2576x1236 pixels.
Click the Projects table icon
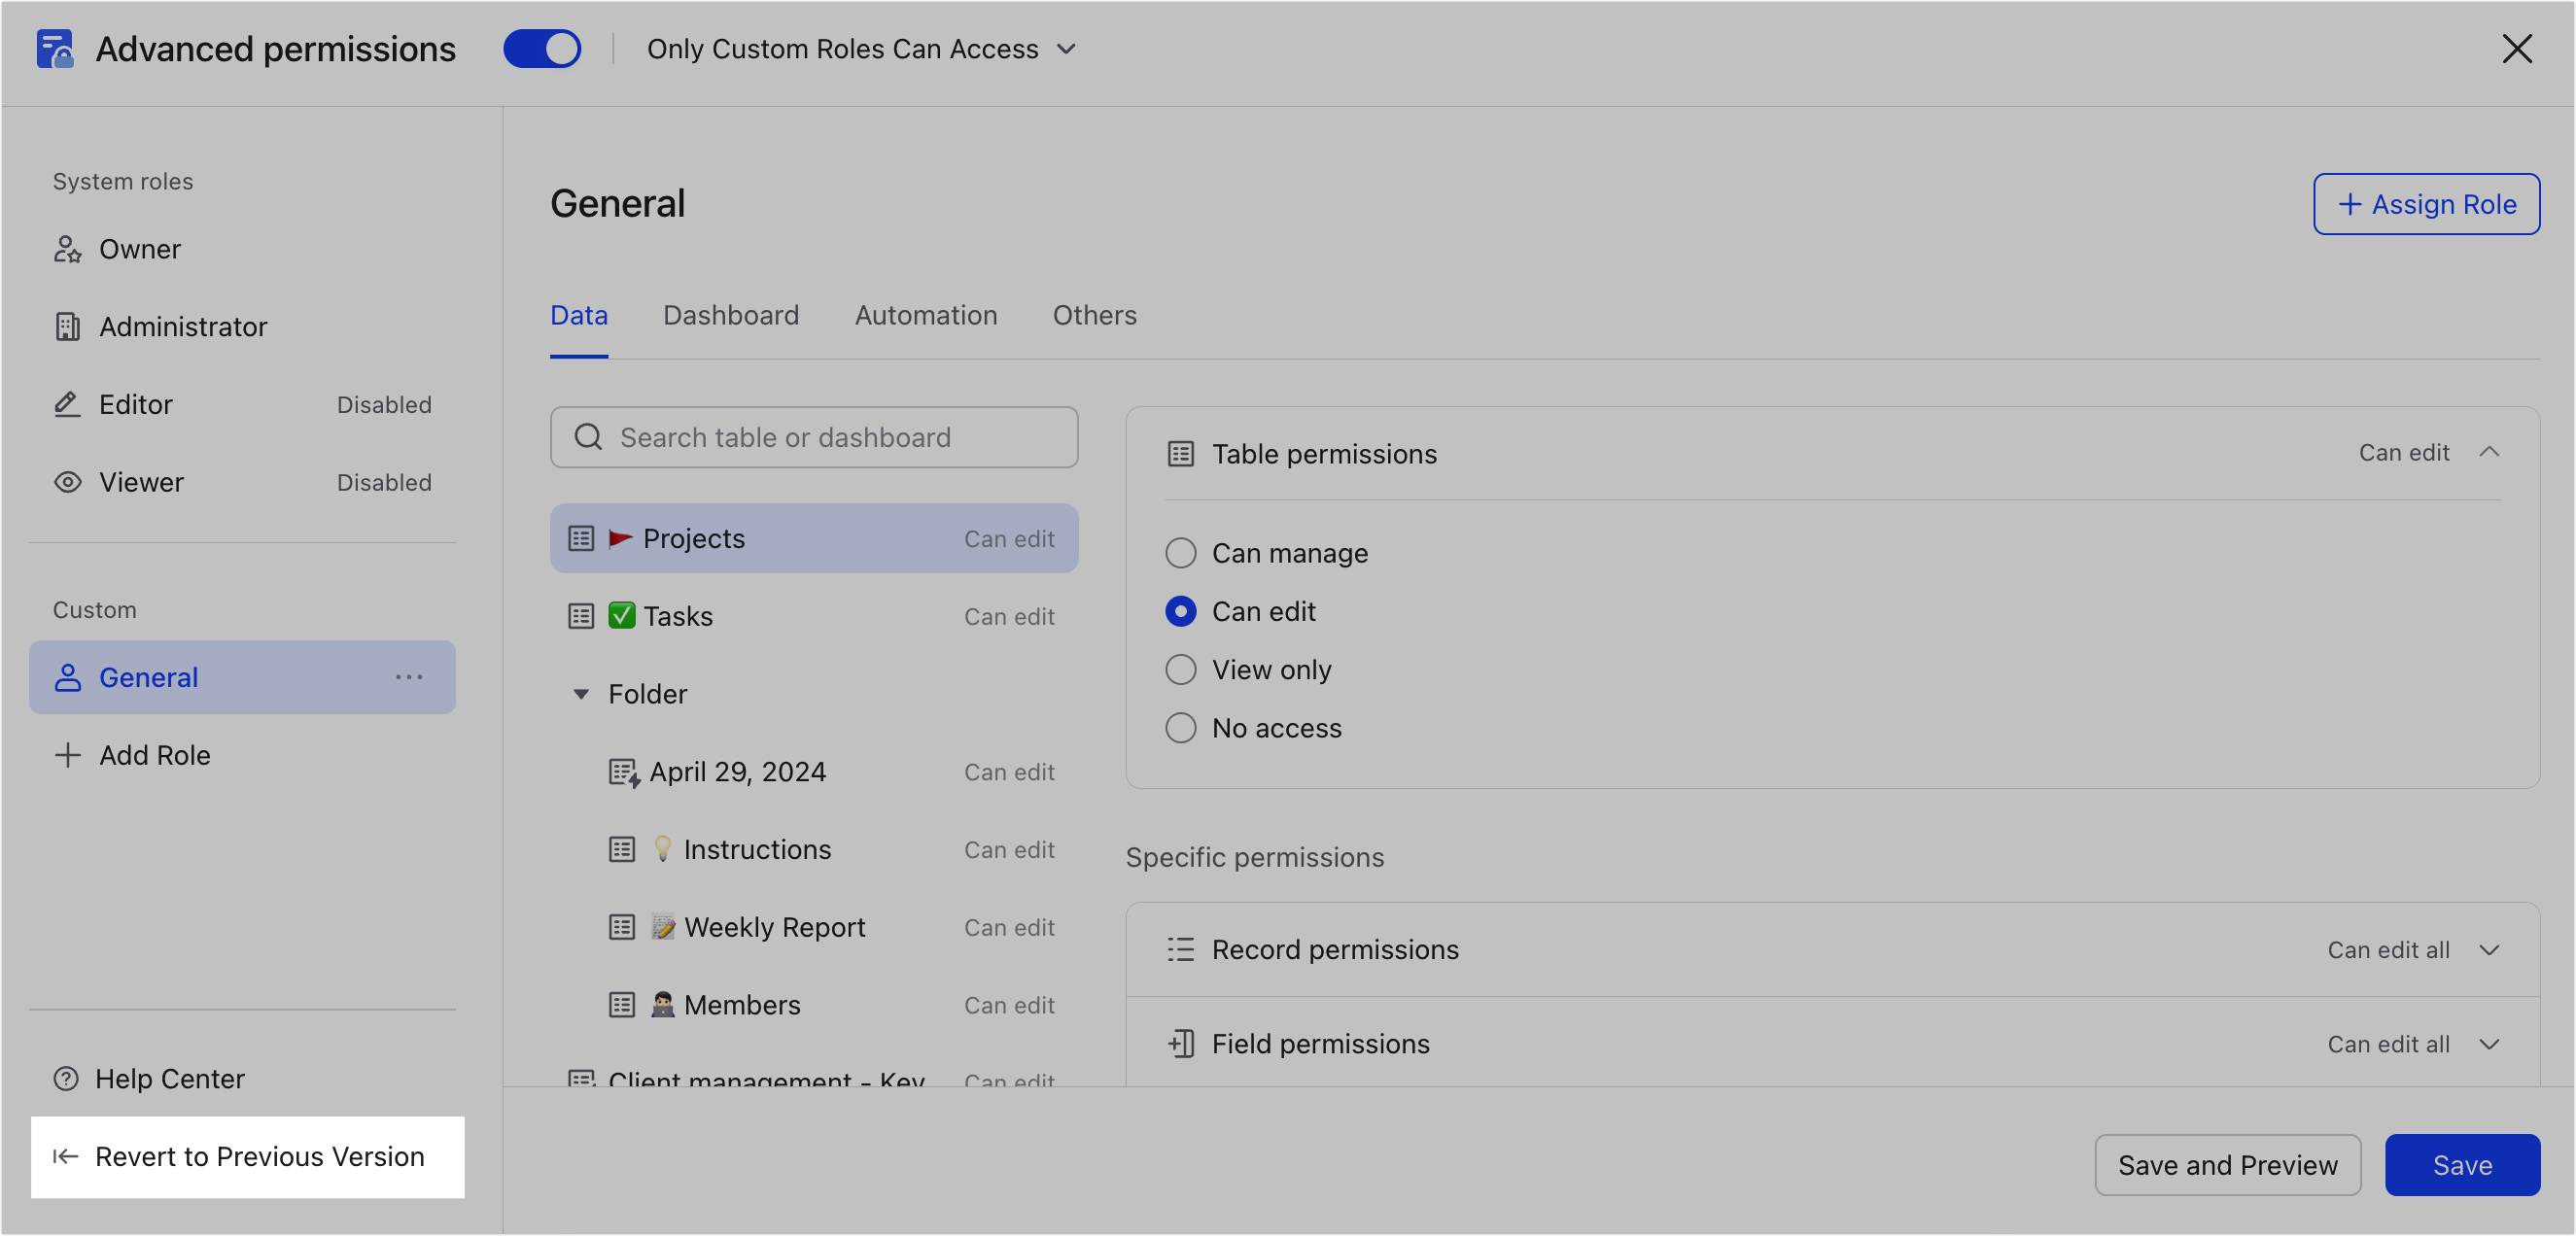[x=581, y=538]
